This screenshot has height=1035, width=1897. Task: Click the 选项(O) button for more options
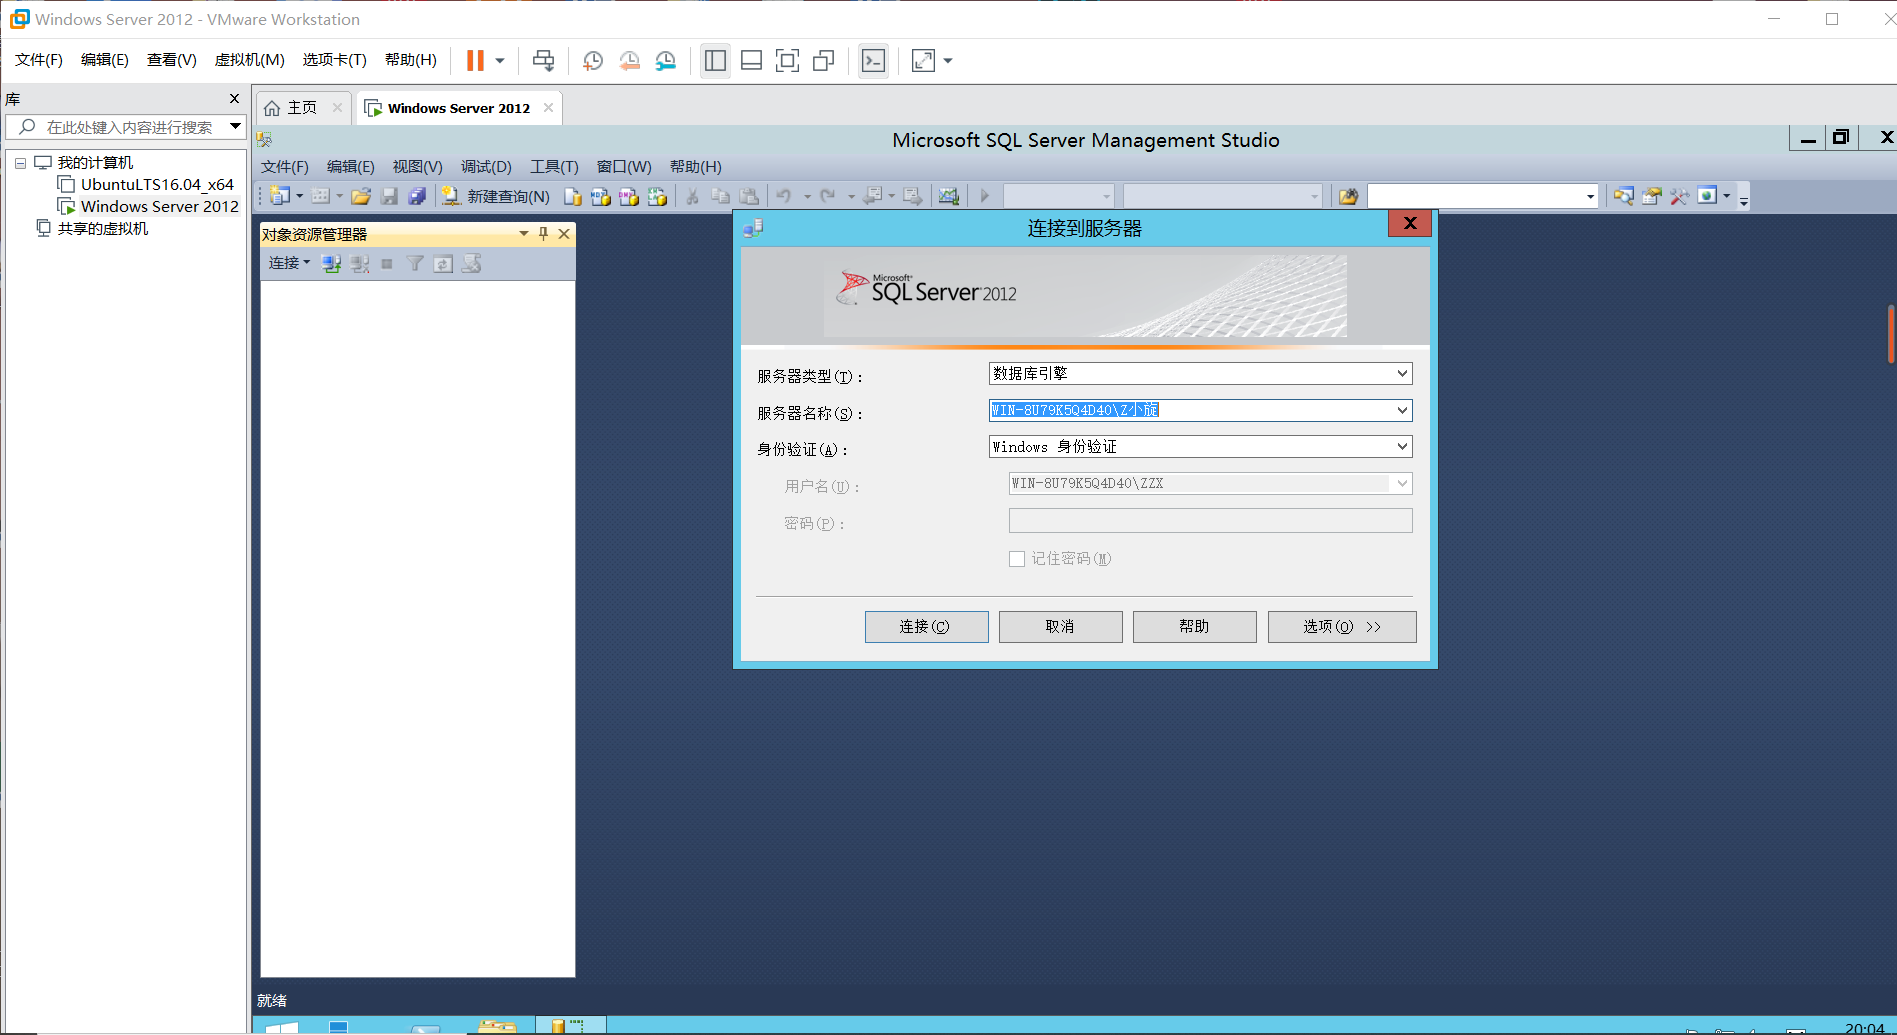click(1341, 626)
